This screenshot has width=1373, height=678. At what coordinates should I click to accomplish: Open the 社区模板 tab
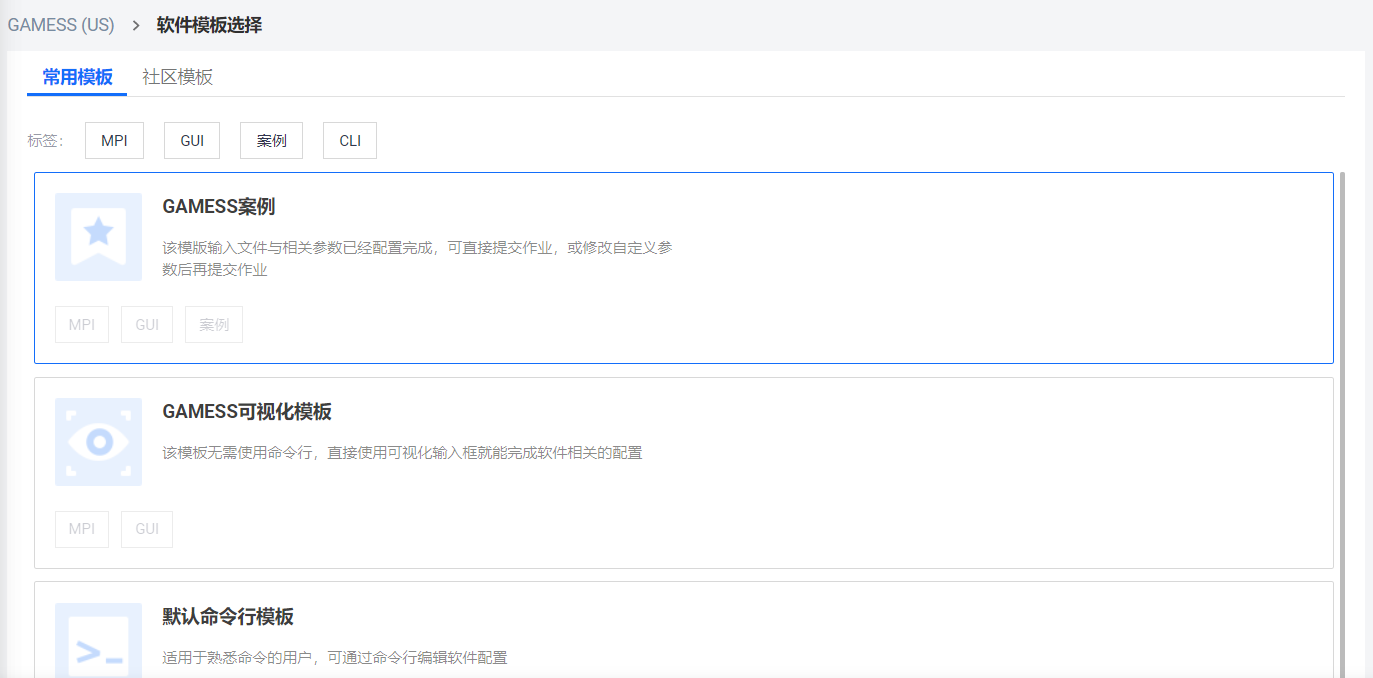click(177, 77)
